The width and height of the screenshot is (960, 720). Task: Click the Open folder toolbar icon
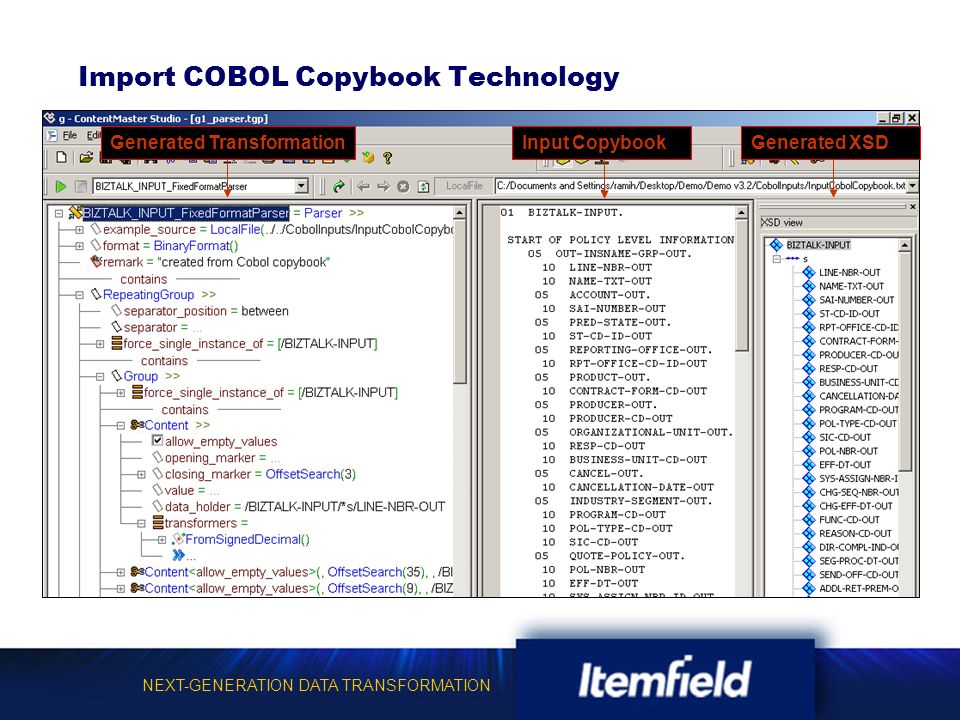[86, 157]
